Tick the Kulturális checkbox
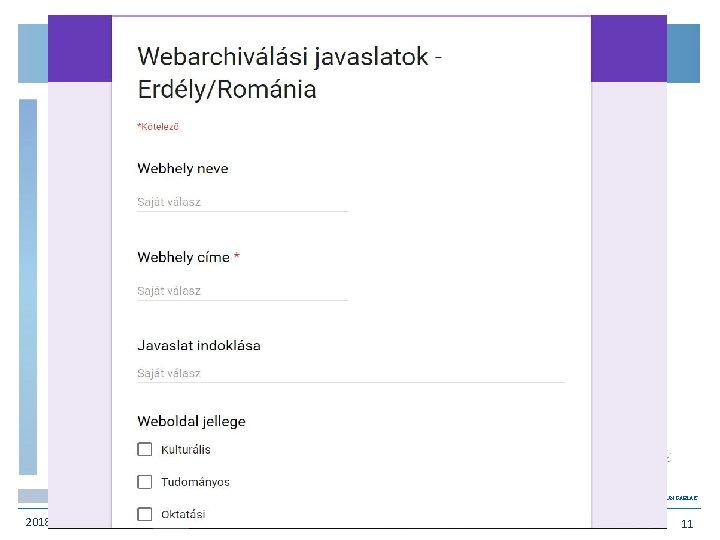720x540 pixels. (x=145, y=450)
